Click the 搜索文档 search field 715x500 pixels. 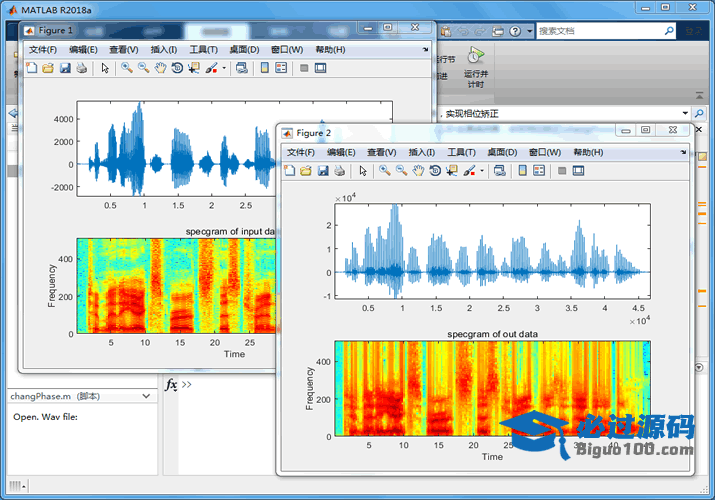point(600,31)
